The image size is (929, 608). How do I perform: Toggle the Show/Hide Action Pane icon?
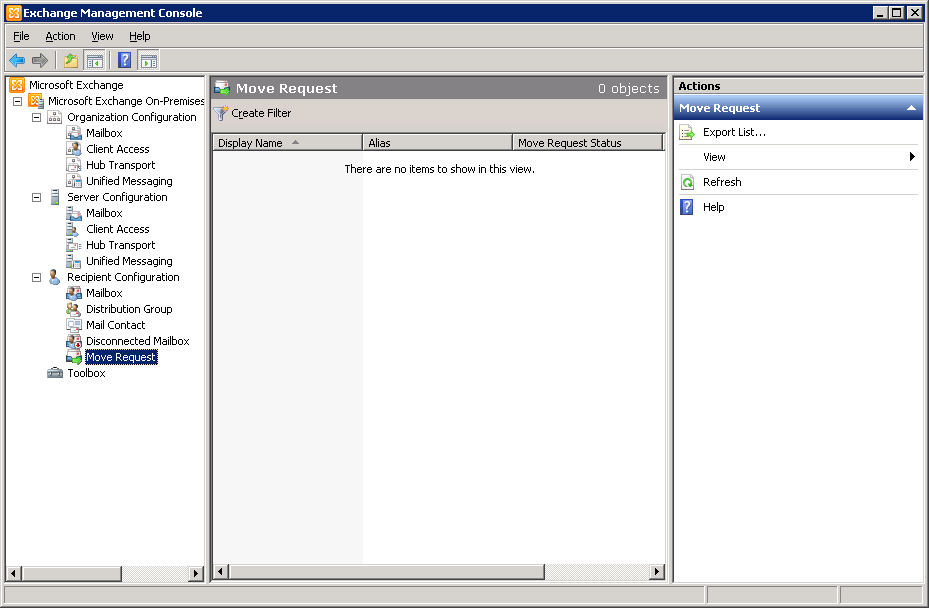click(x=149, y=60)
